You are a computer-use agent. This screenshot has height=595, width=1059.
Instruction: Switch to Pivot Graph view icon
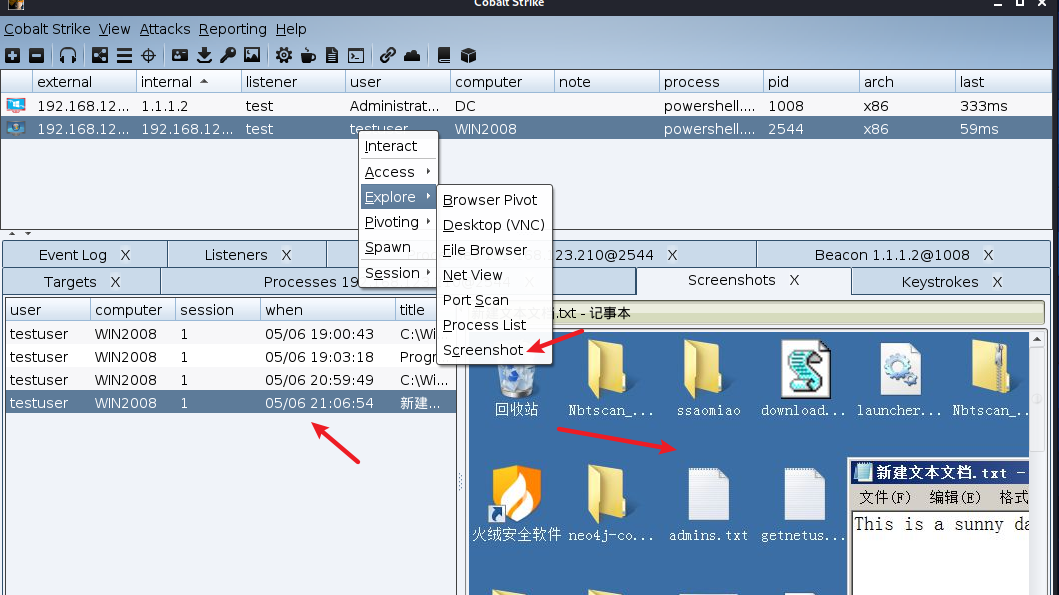pyautogui.click(x=100, y=55)
